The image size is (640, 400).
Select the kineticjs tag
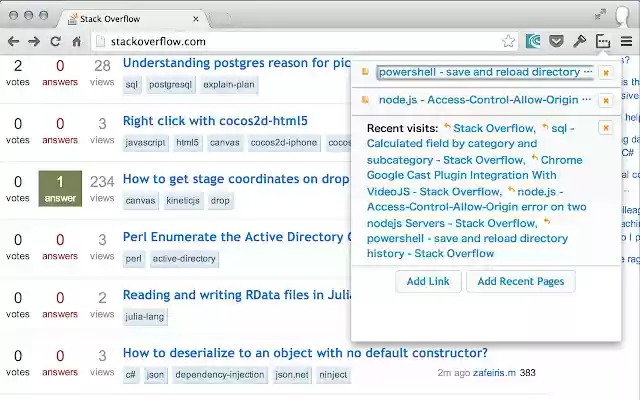click(183, 201)
